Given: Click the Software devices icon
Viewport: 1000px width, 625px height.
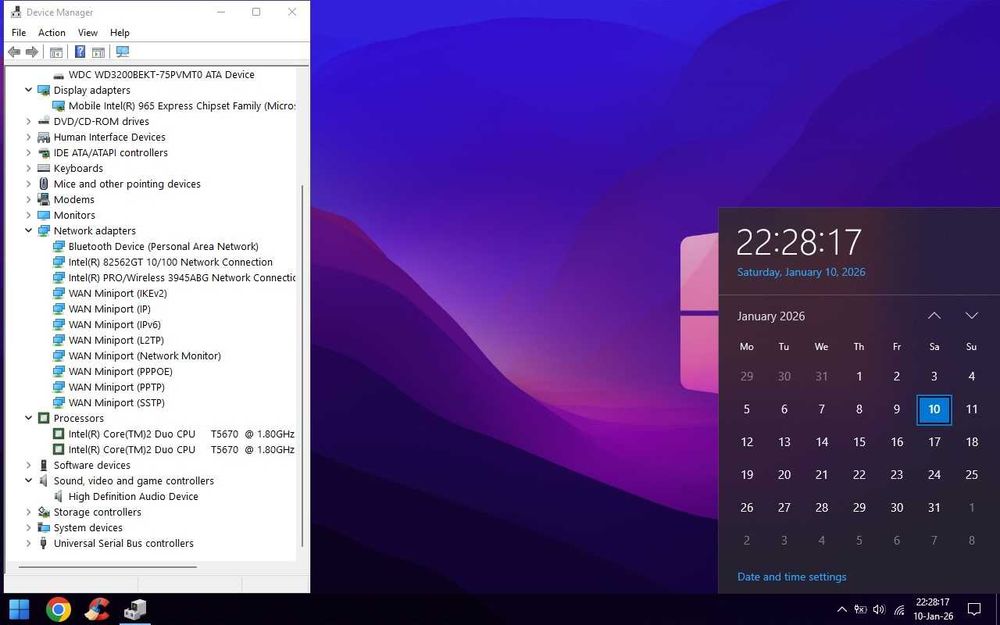Looking at the screenshot, I should pyautogui.click(x=43, y=466).
